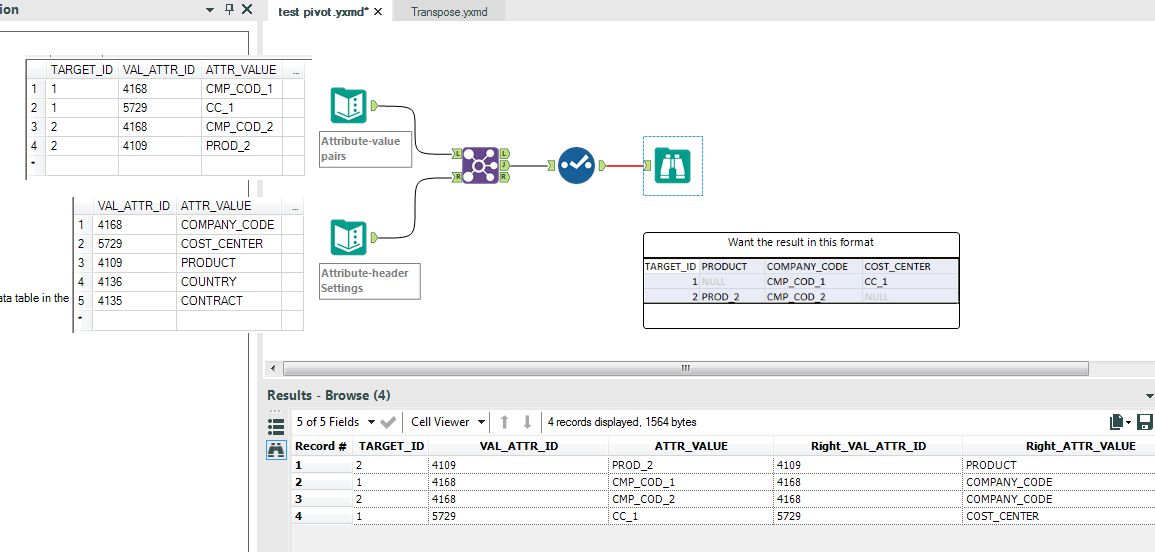Click the Join tool's R input anchor
Image resolution: width=1155 pixels, height=552 pixels.
(457, 177)
